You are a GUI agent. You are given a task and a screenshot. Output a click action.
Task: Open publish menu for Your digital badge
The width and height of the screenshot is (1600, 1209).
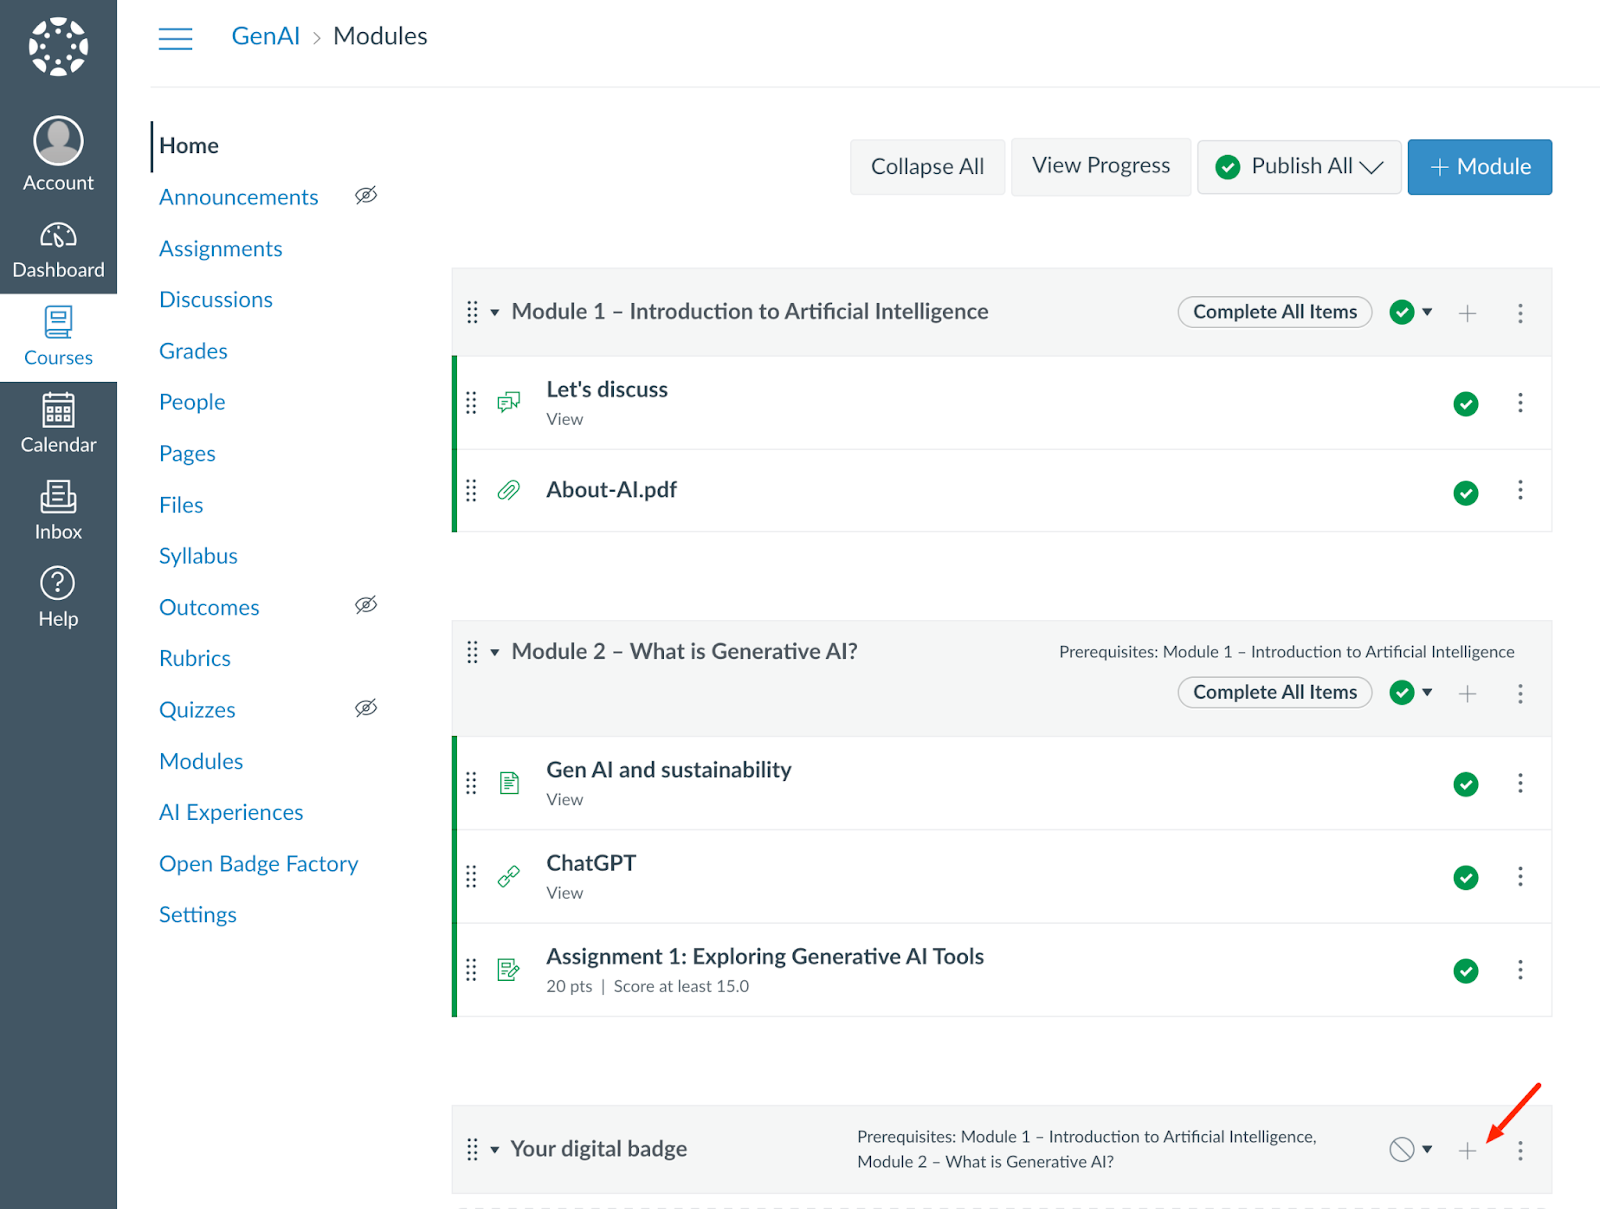point(1411,1150)
